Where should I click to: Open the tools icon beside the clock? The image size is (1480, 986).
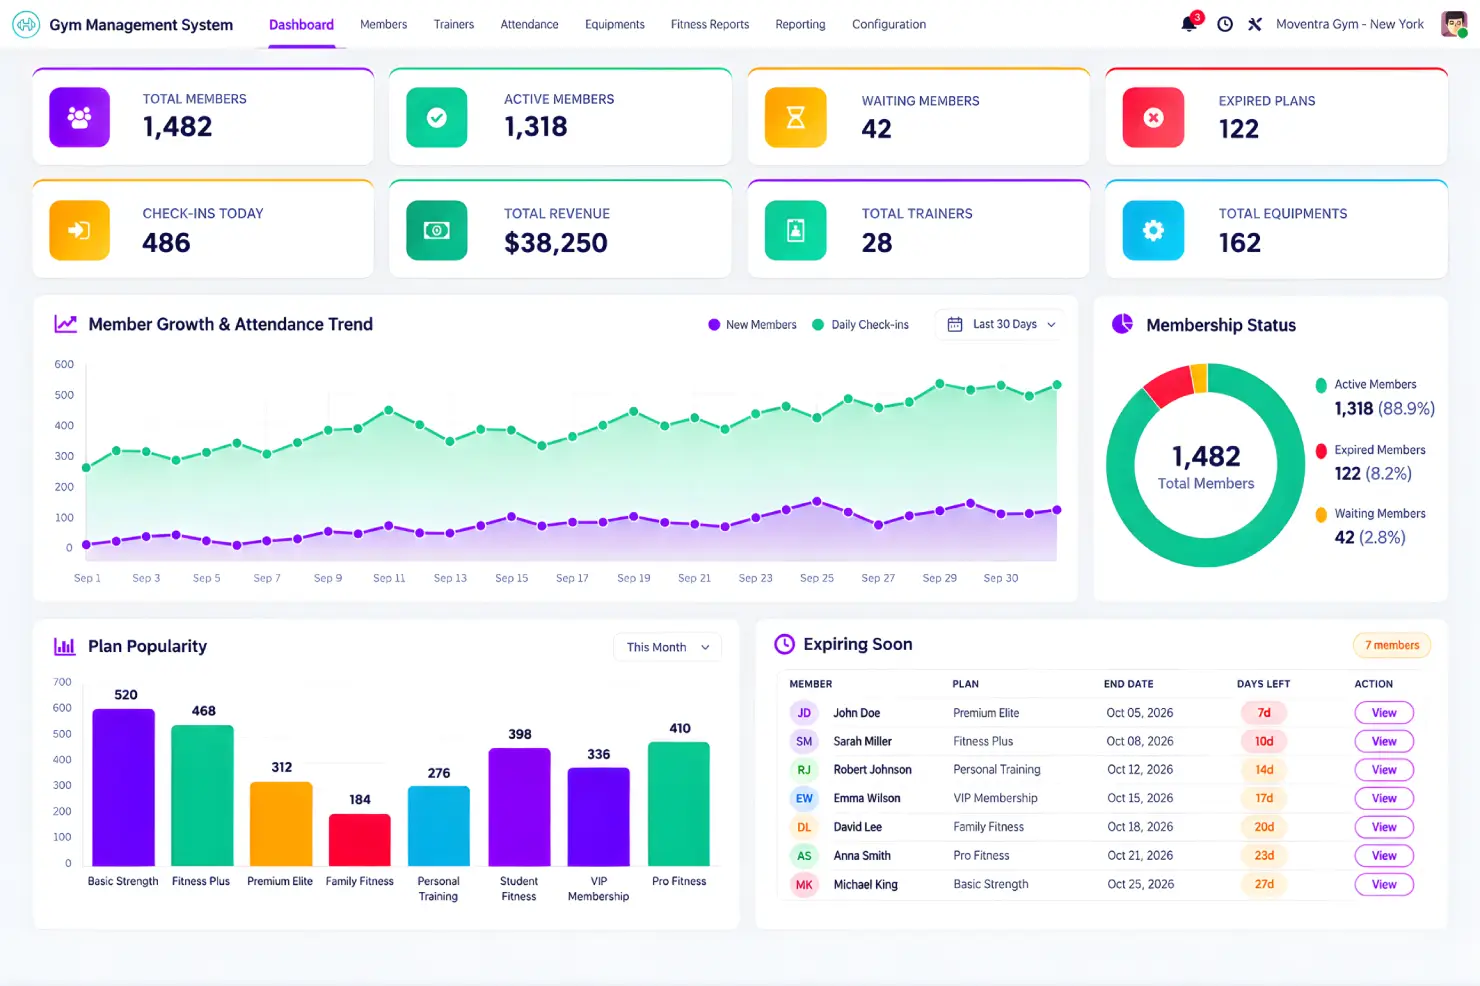[x=1255, y=24]
